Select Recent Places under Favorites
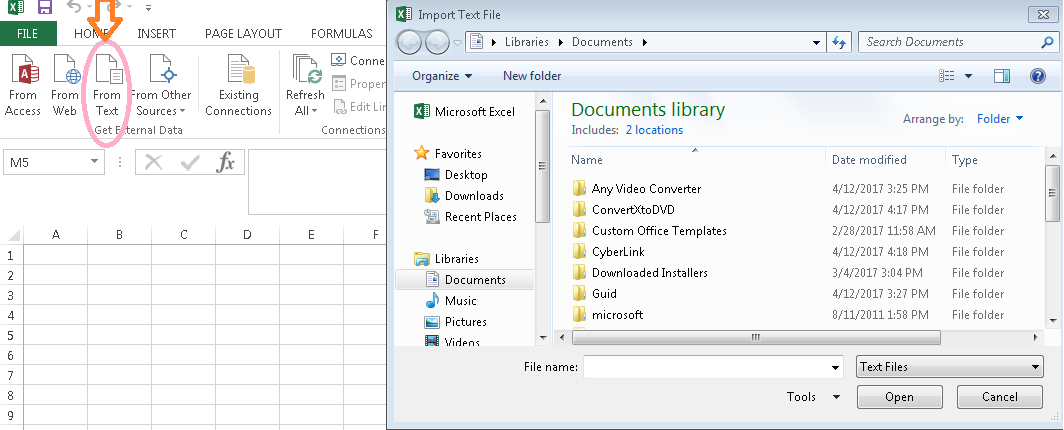 pos(470,216)
